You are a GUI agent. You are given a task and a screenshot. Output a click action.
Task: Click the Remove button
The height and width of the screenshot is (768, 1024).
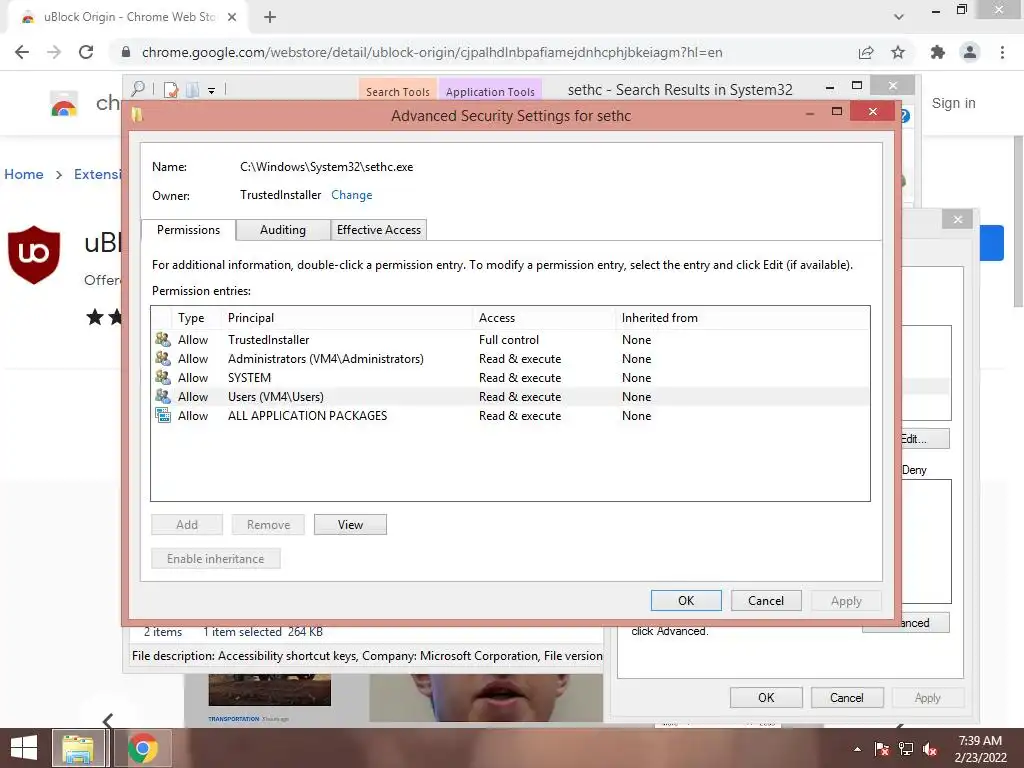click(268, 524)
